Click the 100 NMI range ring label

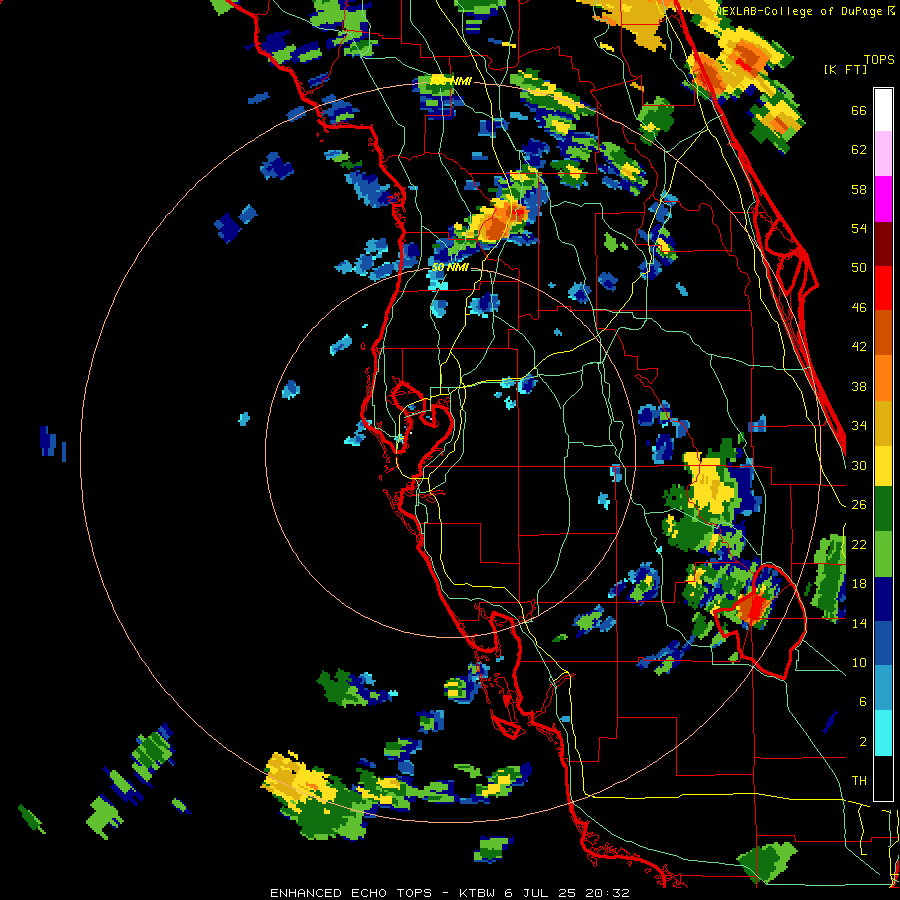pos(451,81)
